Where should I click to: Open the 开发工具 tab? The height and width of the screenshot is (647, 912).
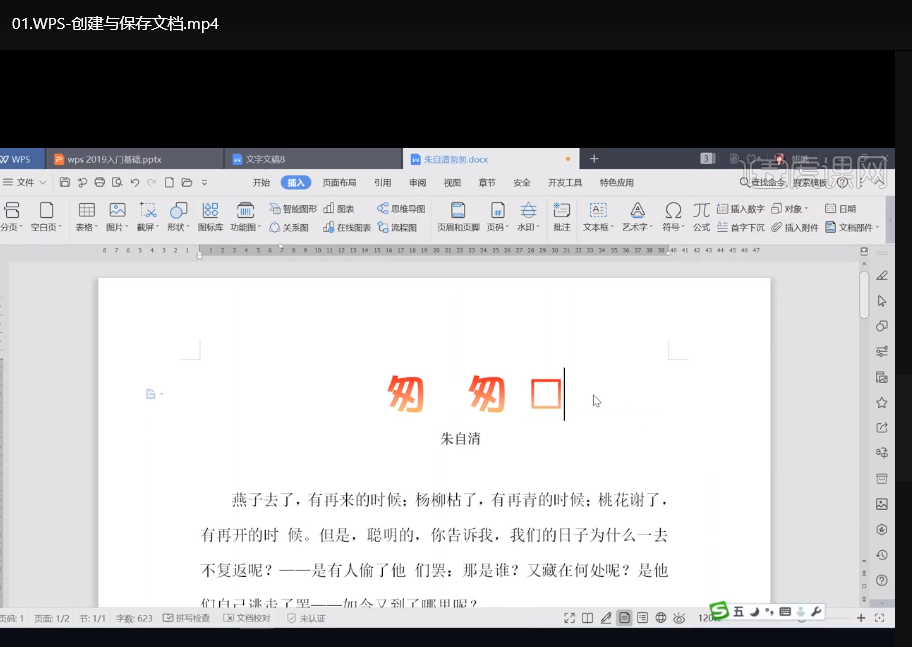click(565, 182)
